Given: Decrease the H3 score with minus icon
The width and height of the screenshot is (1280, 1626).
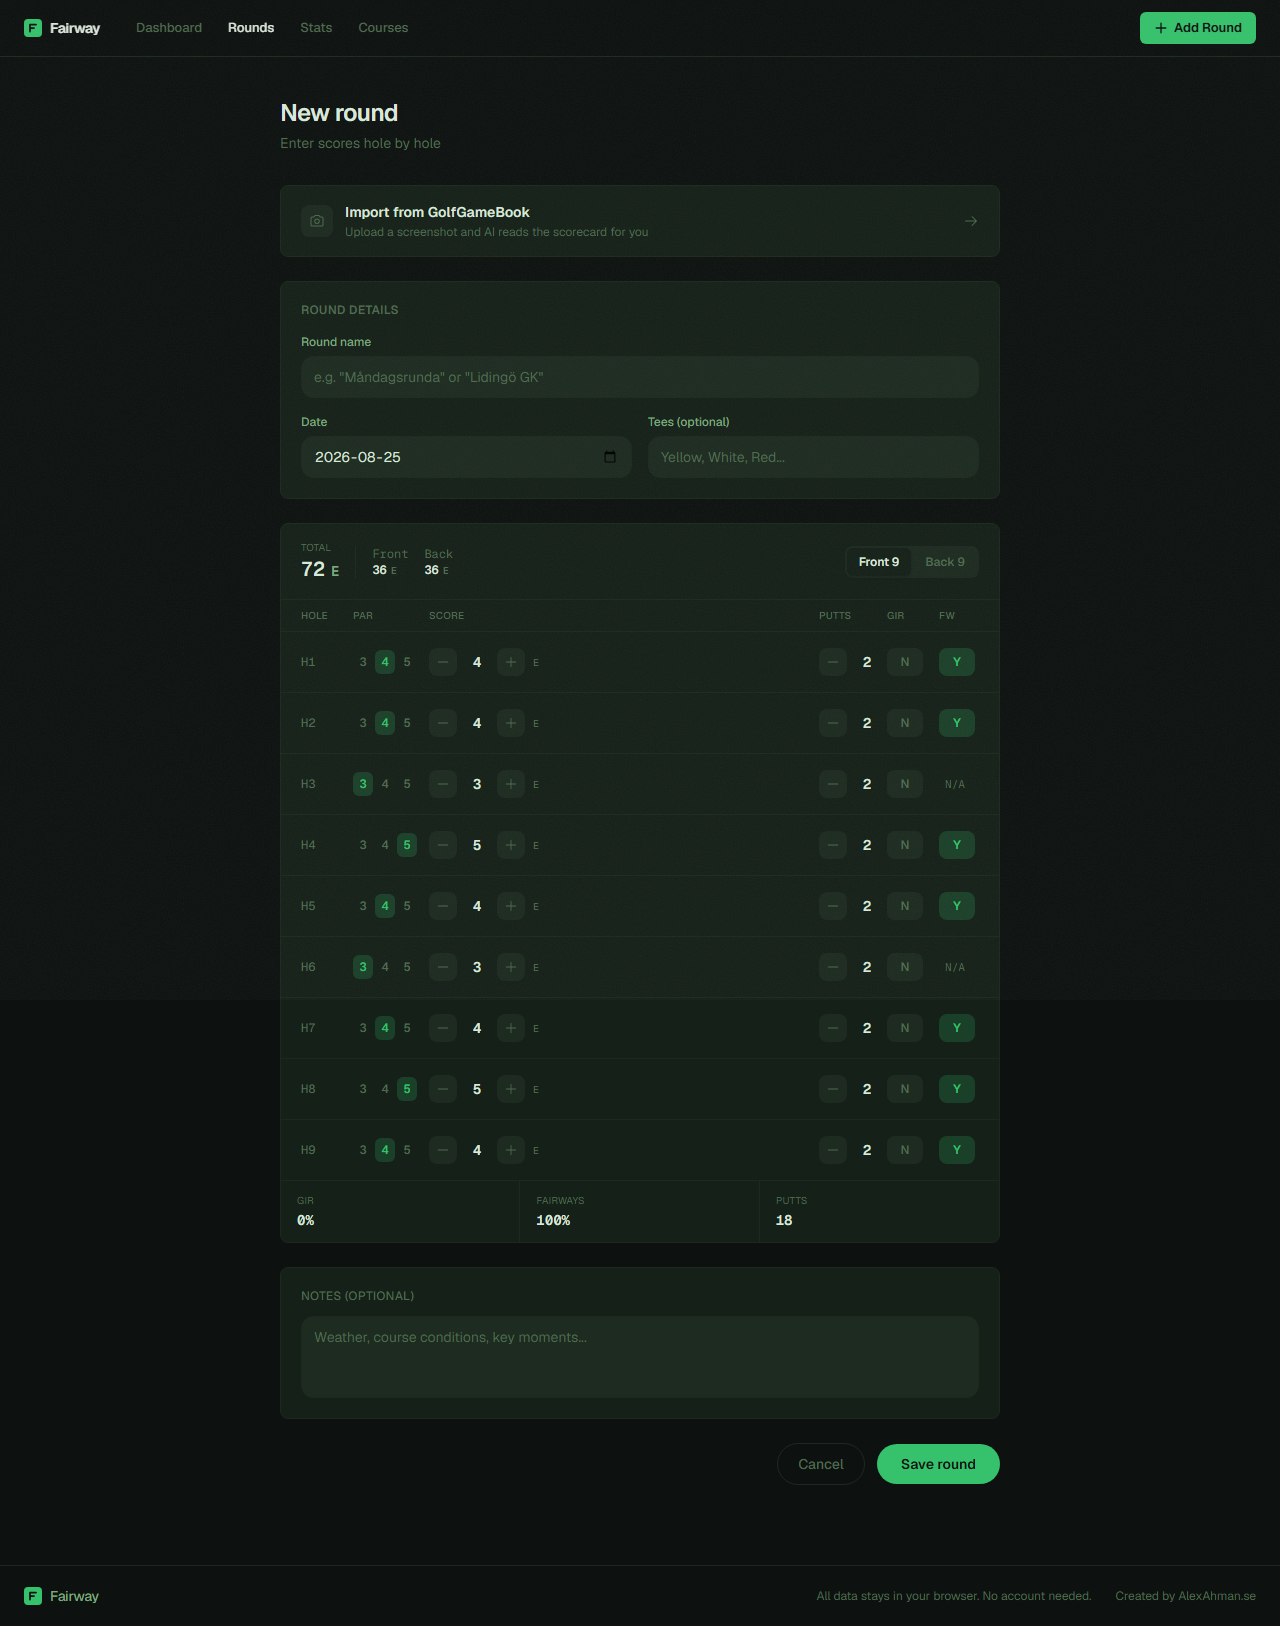Looking at the screenshot, I should [443, 784].
